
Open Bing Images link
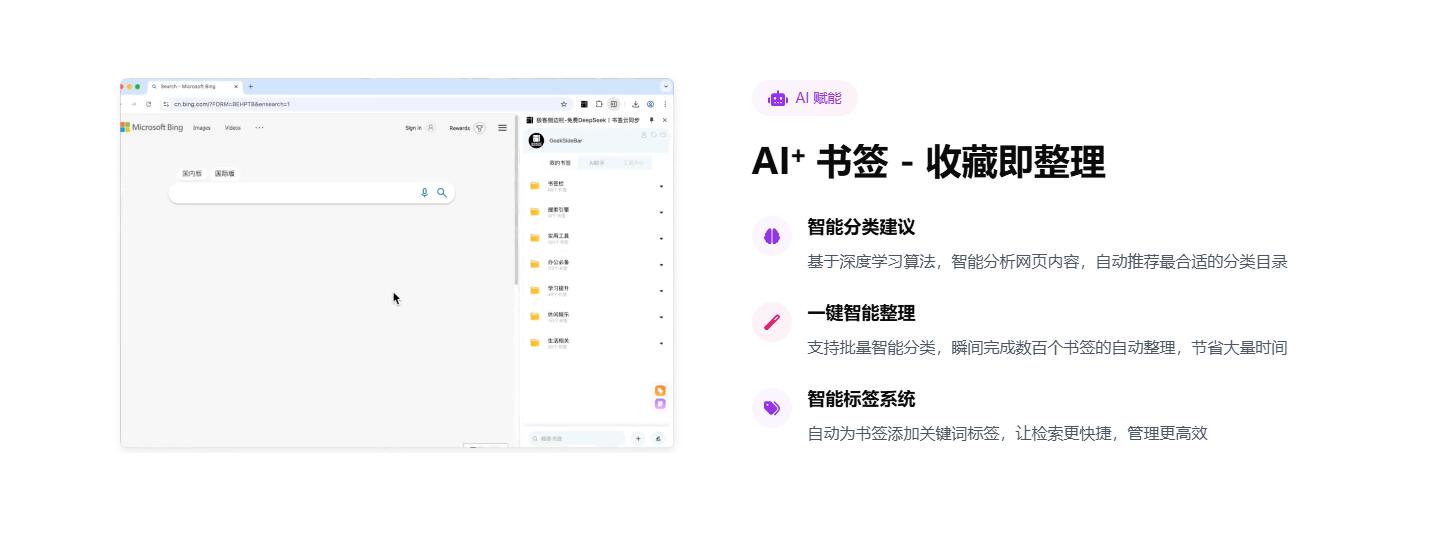(202, 128)
